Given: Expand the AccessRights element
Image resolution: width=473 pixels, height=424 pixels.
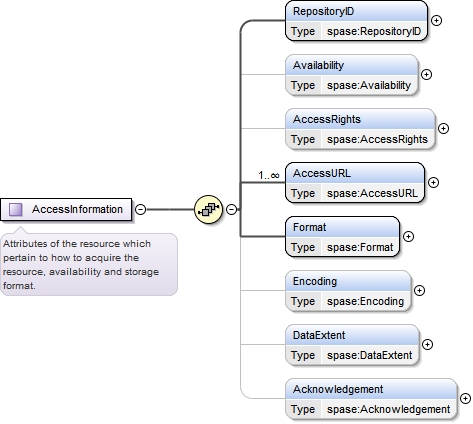Looking at the screenshot, I should pyautogui.click(x=443, y=128).
